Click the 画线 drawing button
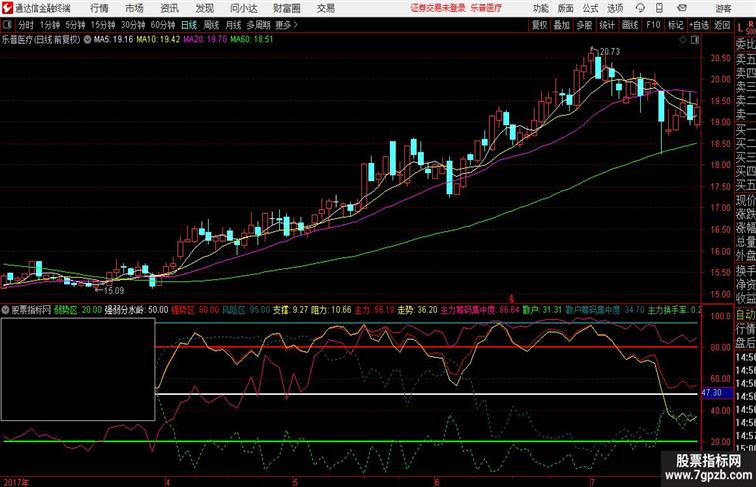This screenshot has width=756, height=487. click(630, 25)
